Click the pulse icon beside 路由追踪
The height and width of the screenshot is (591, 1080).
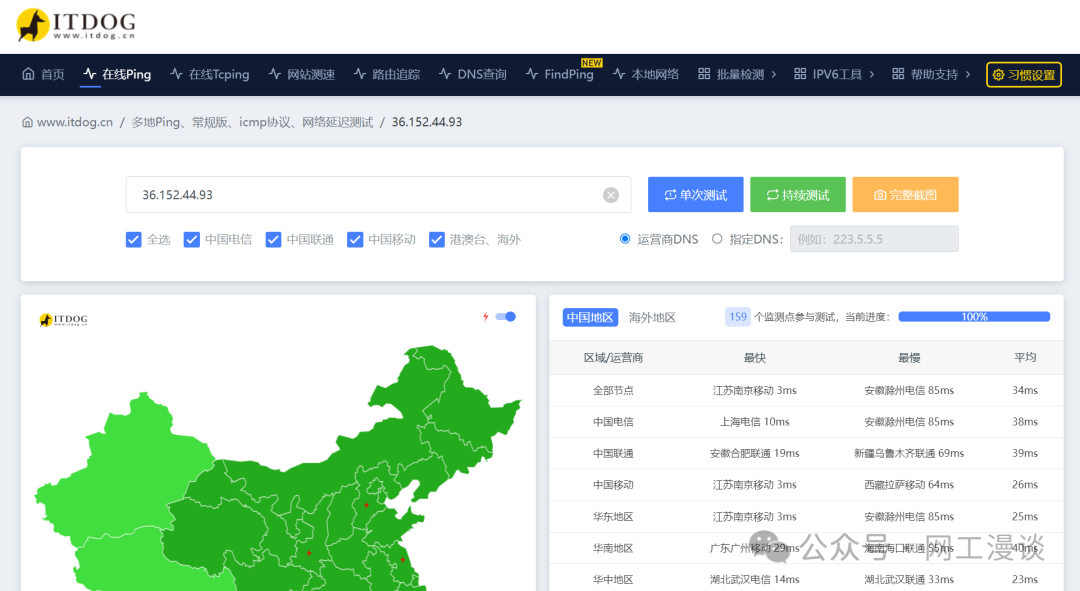click(x=360, y=74)
